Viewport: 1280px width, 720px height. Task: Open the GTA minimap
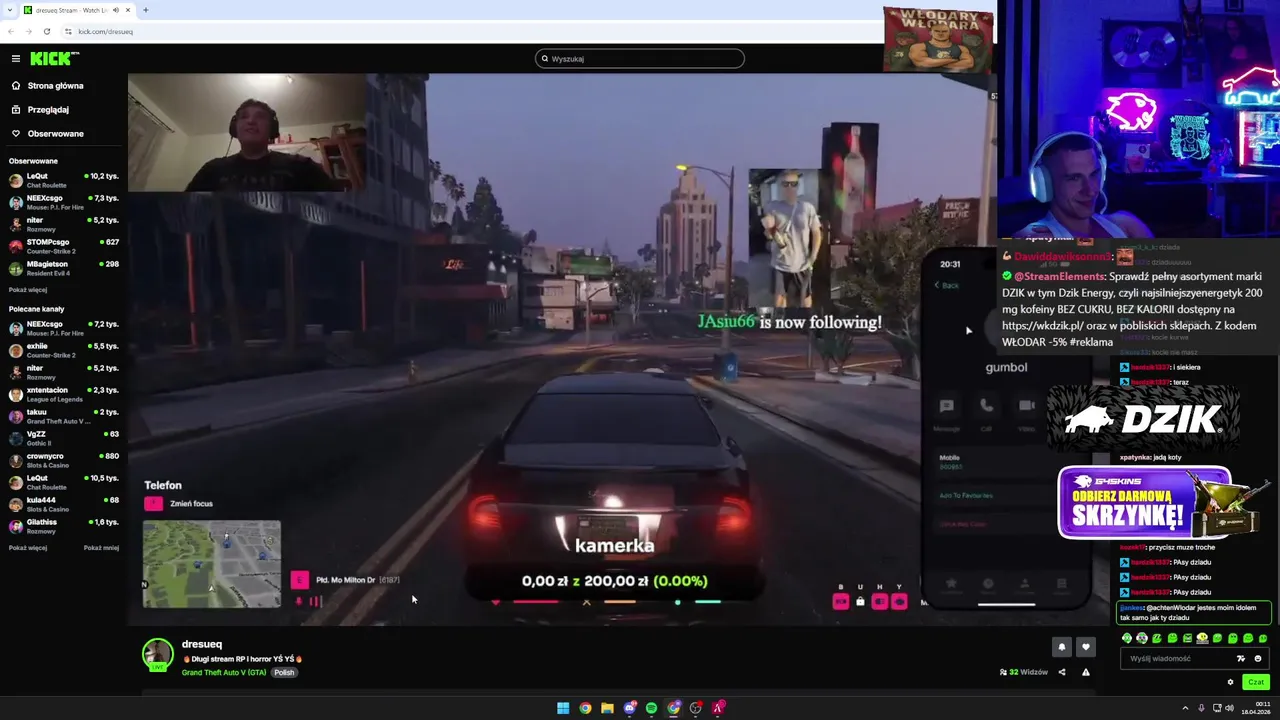pos(212,564)
